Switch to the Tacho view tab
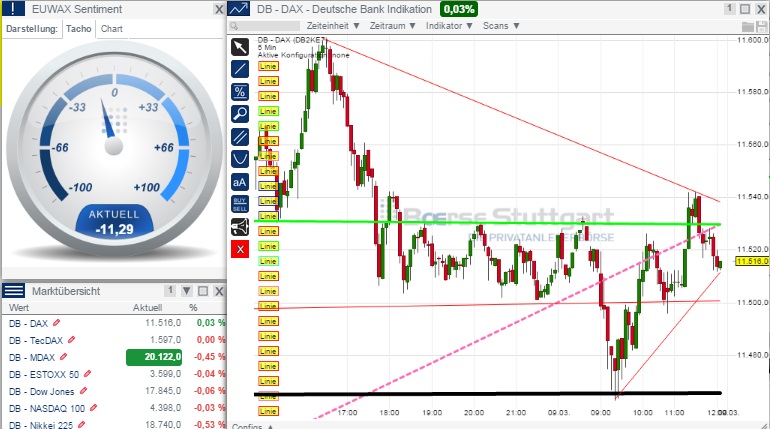The image size is (770, 429). point(79,28)
